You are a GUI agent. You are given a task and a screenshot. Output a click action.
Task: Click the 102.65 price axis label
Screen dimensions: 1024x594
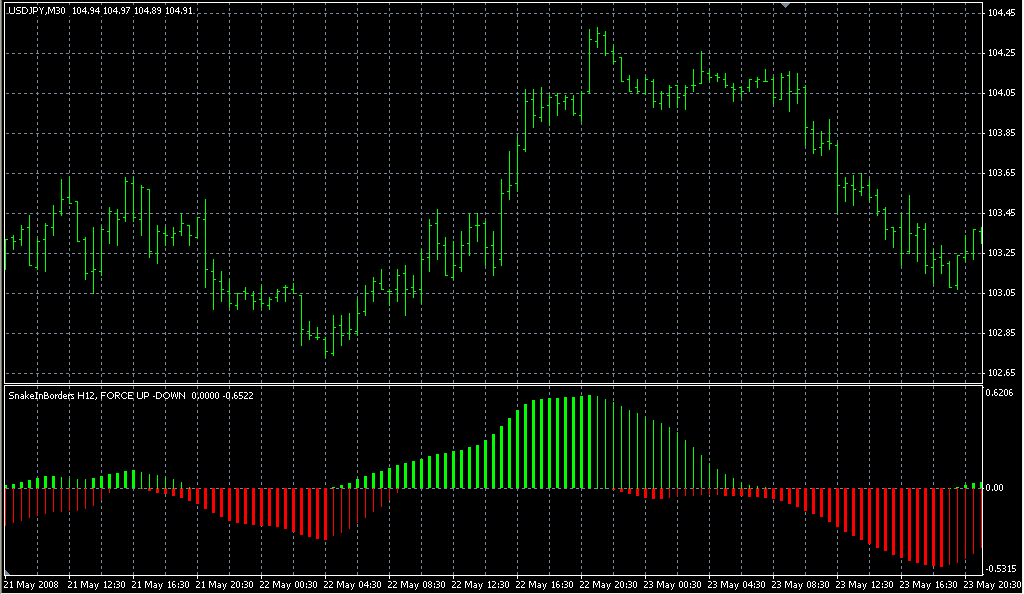(x=1003, y=373)
